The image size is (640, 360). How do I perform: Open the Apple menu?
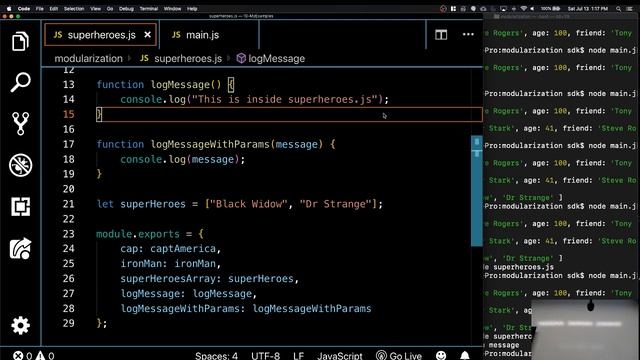(x=9, y=8)
